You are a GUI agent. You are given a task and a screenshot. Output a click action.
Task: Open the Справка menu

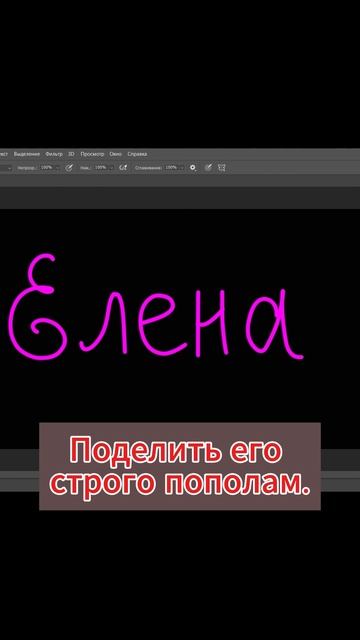click(137, 154)
